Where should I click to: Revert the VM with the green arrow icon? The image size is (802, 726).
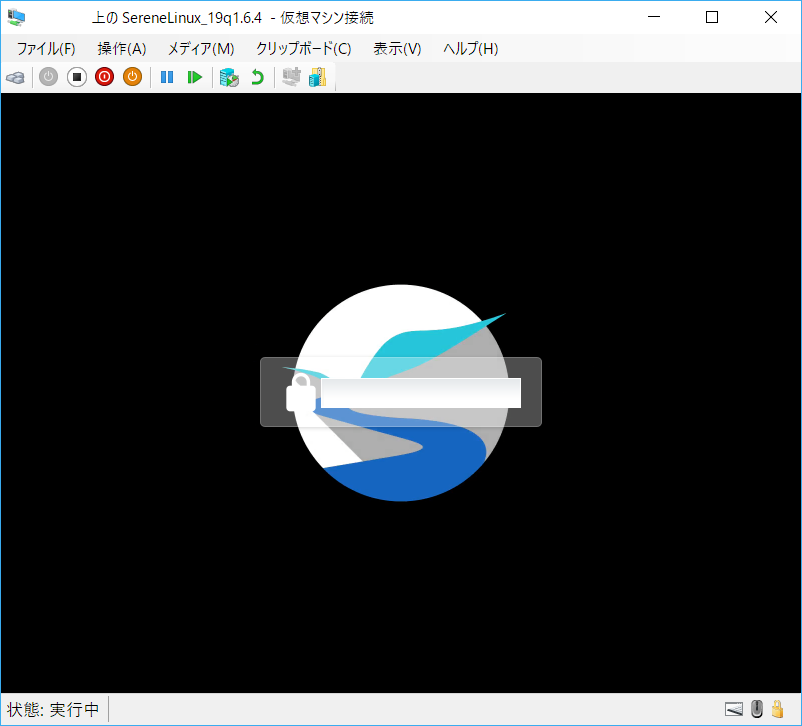tap(257, 77)
